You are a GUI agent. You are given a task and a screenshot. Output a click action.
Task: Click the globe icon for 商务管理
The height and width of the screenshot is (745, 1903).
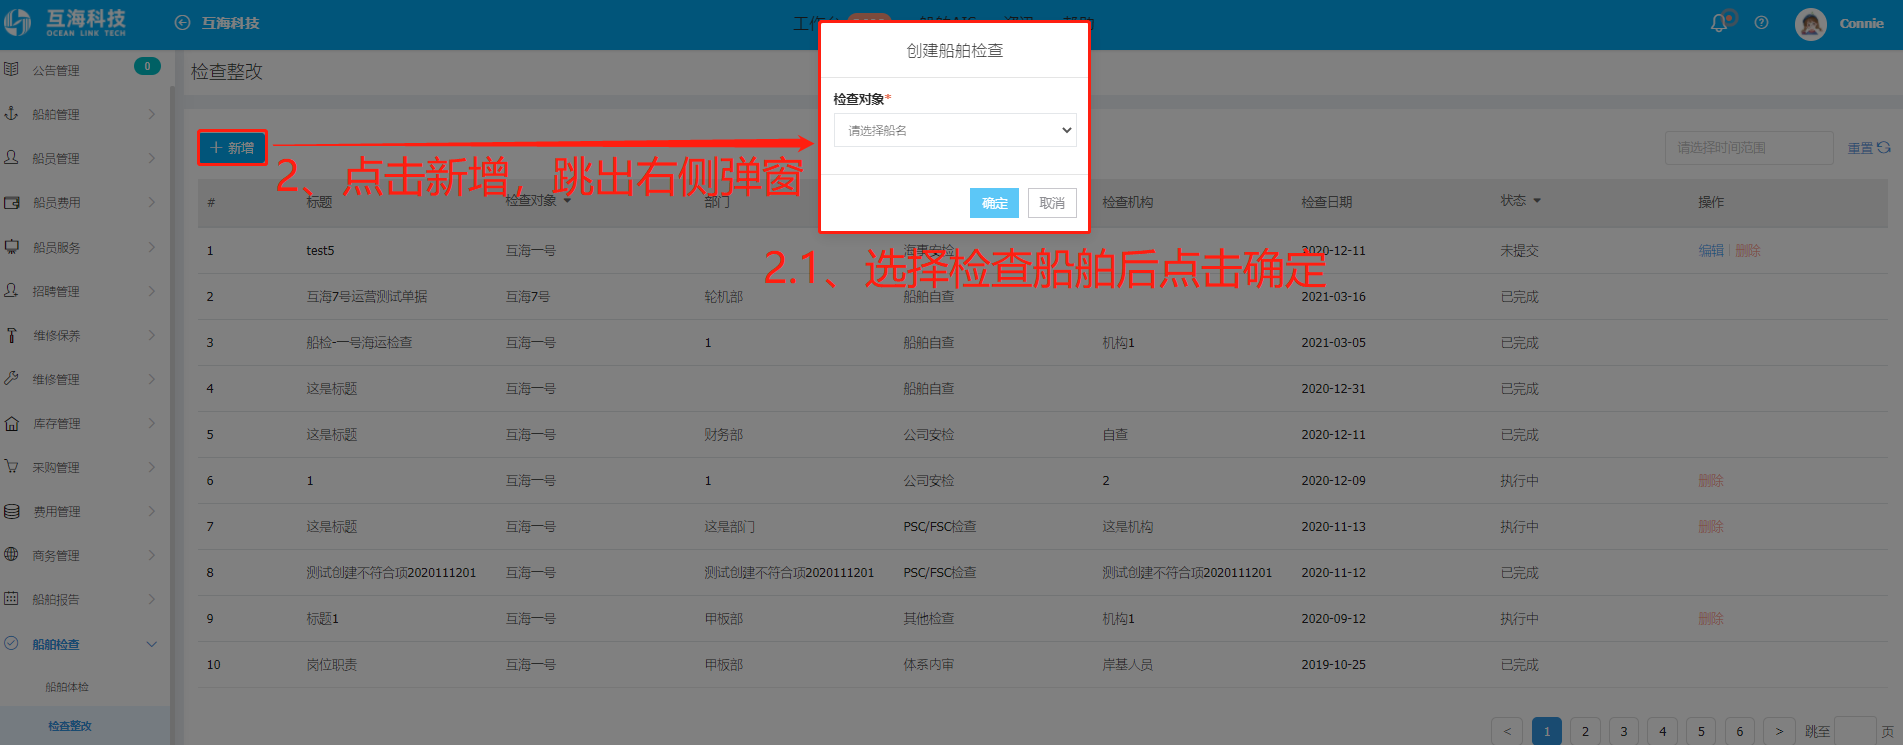(11, 554)
